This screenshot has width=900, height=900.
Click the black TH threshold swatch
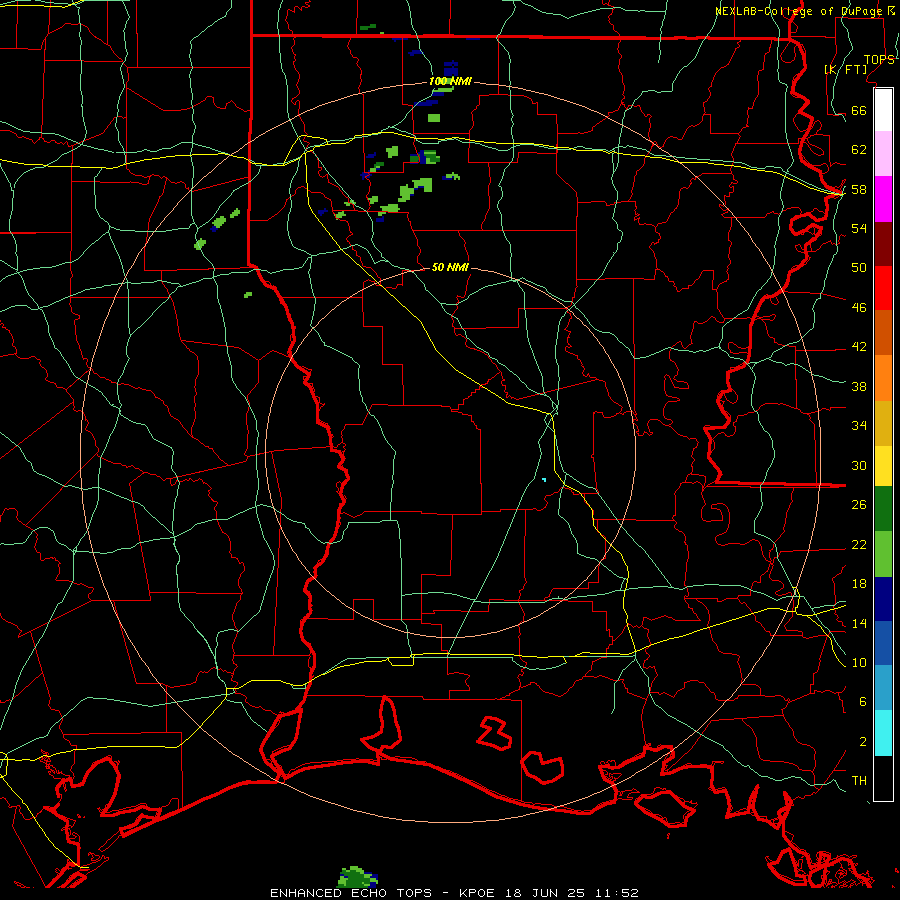(x=883, y=778)
